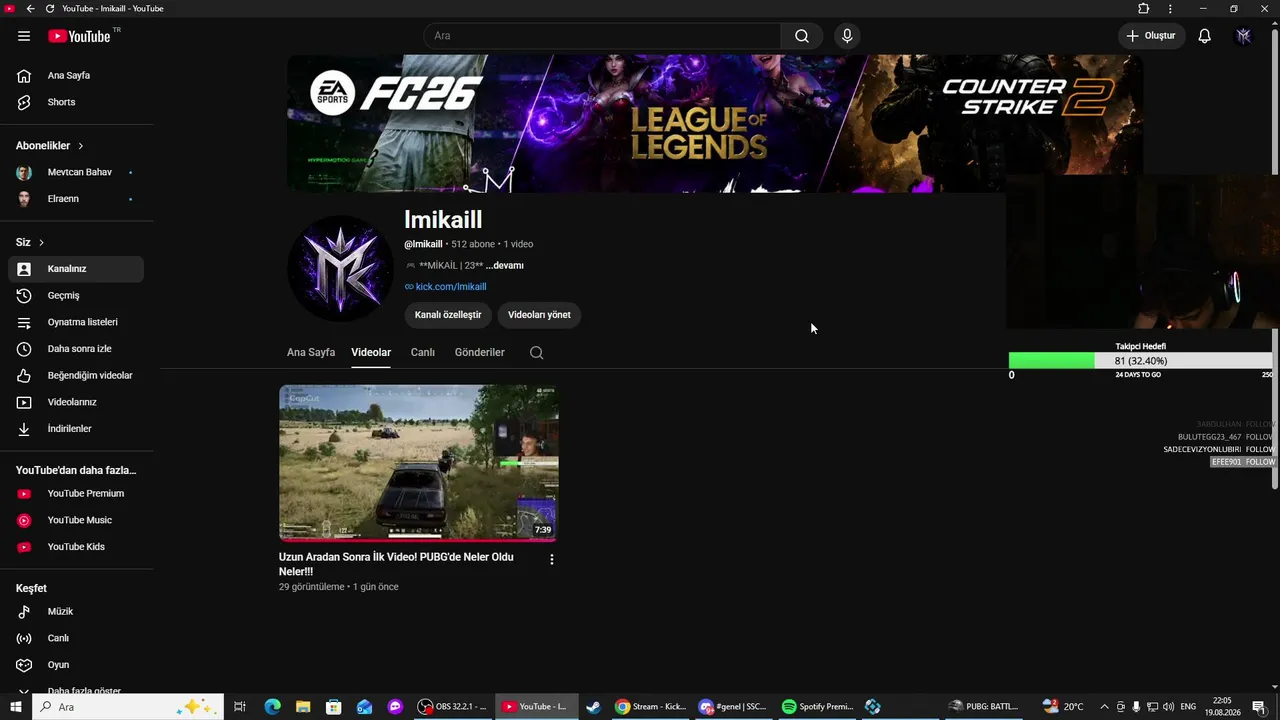
Task: Open the Windows Start menu
Action: pos(16,707)
